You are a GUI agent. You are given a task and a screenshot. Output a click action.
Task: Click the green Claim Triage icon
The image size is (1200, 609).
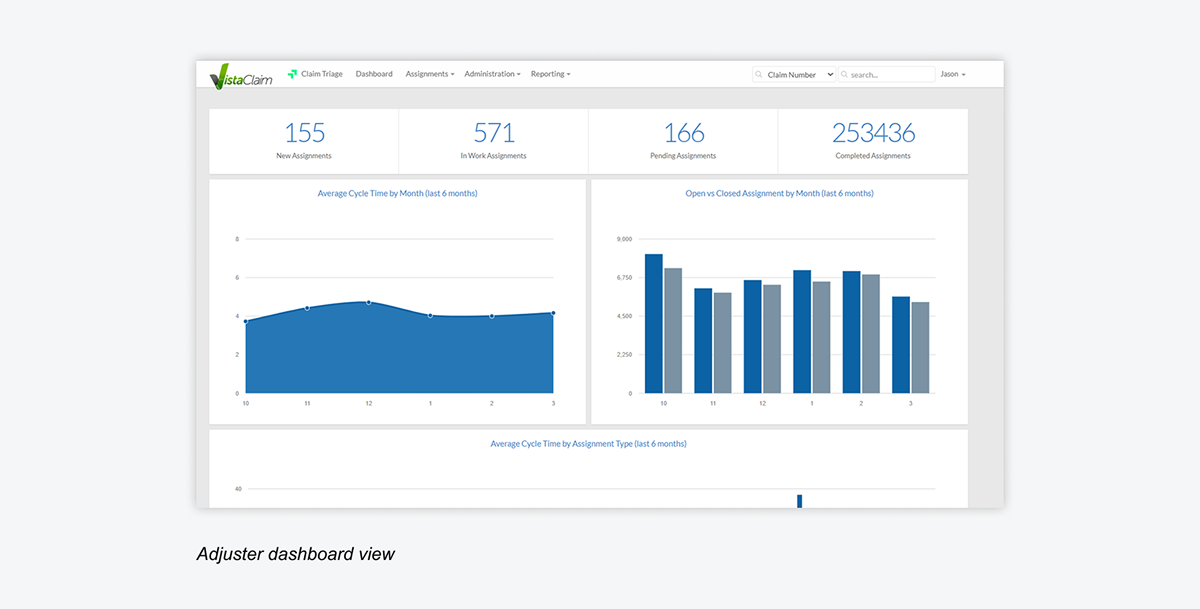point(293,74)
